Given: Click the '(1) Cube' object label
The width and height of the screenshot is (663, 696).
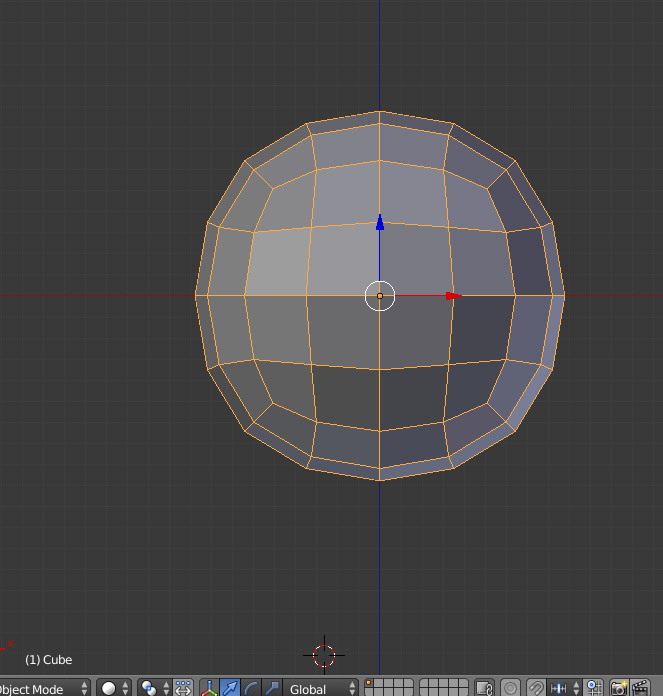Looking at the screenshot, I should click(49, 660).
